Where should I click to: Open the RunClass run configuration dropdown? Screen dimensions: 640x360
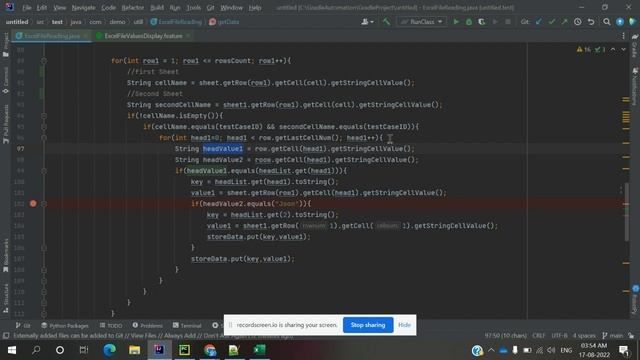coord(422,22)
